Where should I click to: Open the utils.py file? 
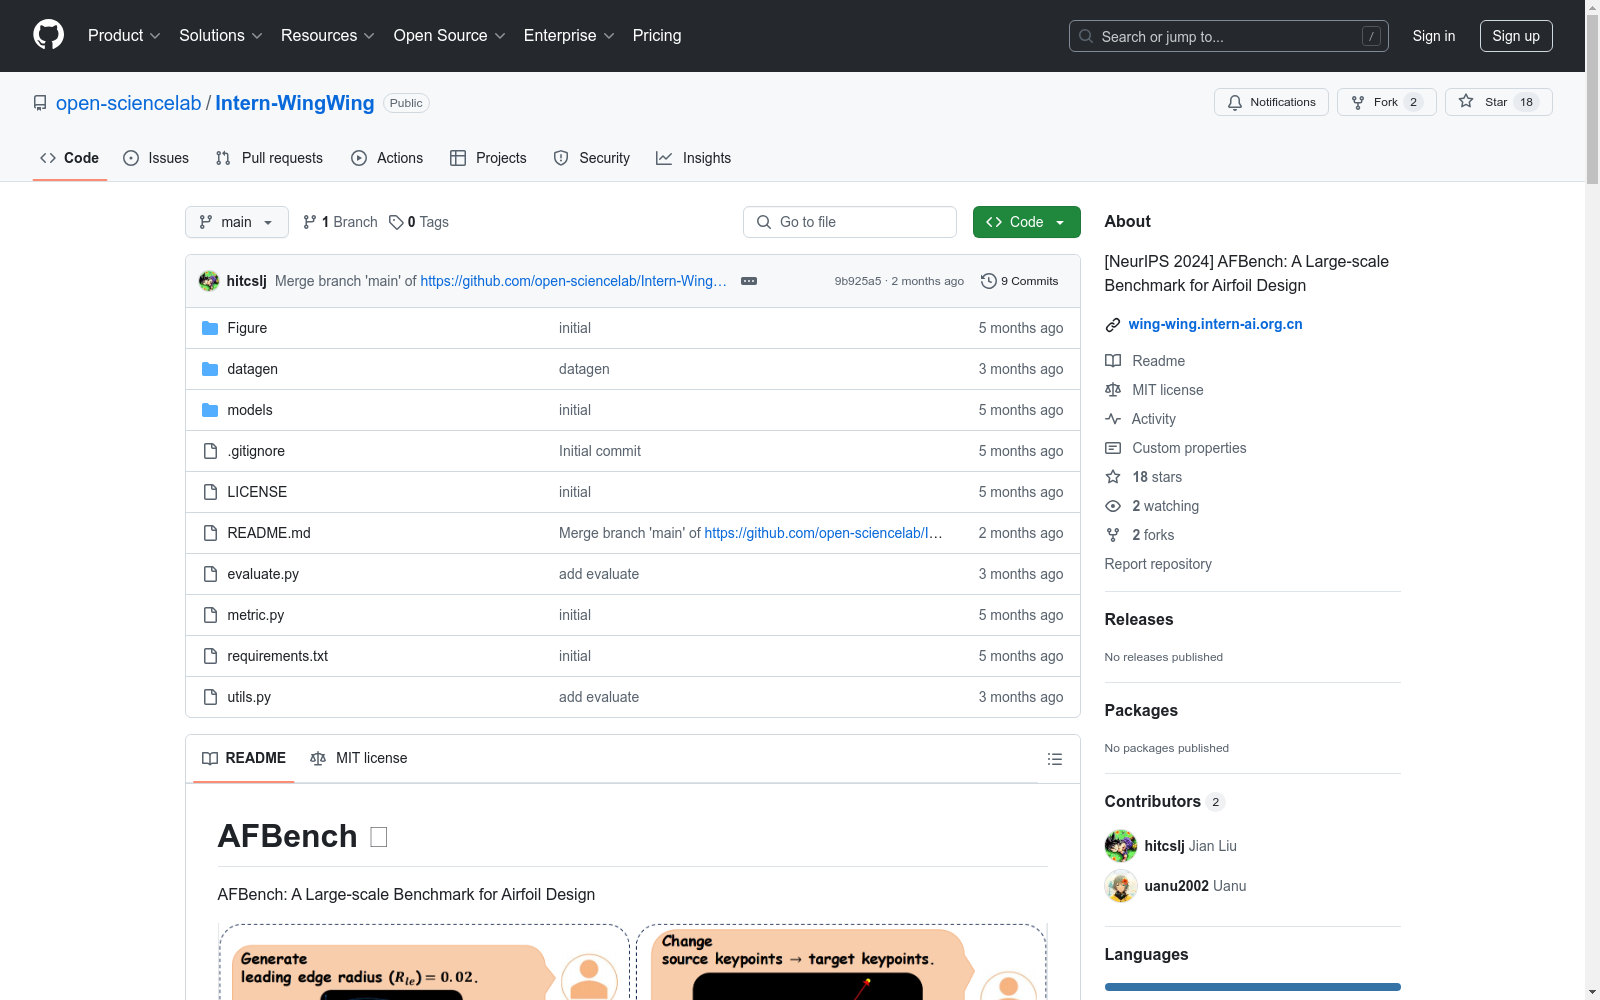(249, 697)
